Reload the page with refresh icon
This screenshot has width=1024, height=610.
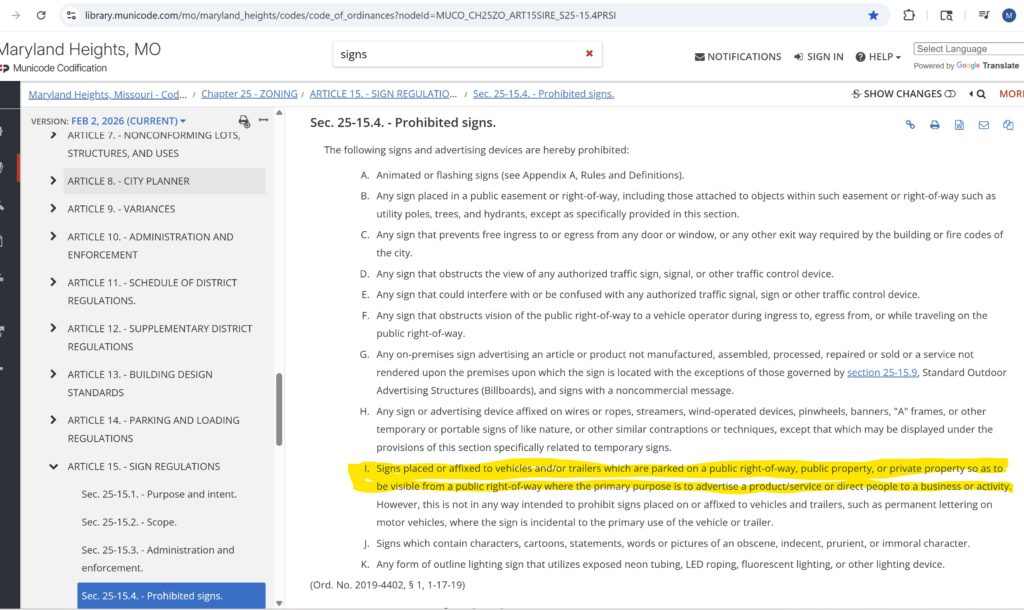(41, 15)
